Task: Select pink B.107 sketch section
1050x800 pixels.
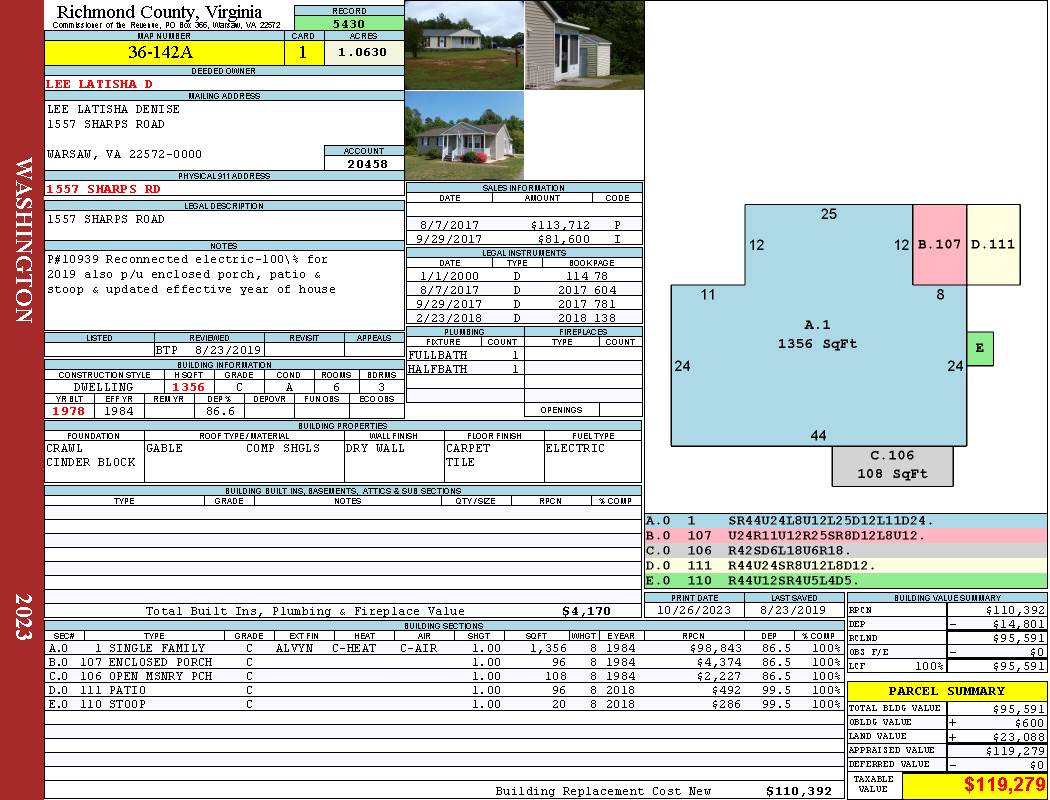Action: tap(939, 245)
